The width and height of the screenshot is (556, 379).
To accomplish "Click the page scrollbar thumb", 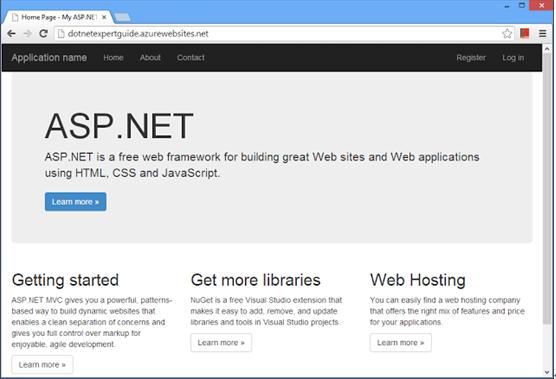I will coord(547,188).
